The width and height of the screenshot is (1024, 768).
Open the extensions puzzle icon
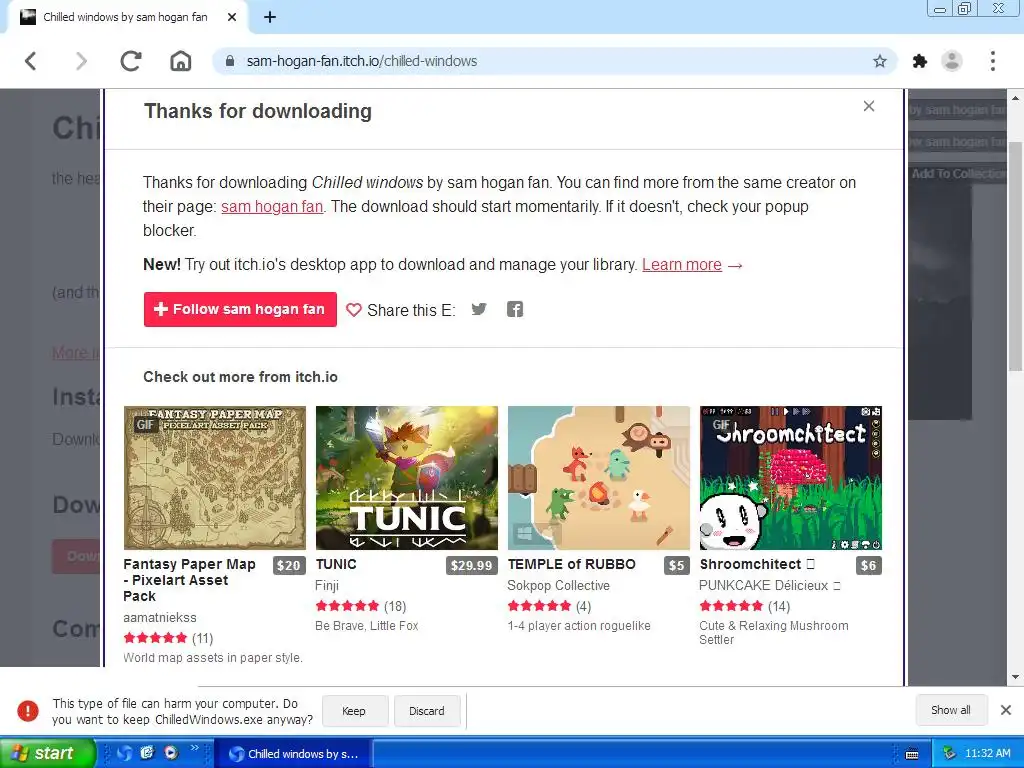(x=920, y=61)
